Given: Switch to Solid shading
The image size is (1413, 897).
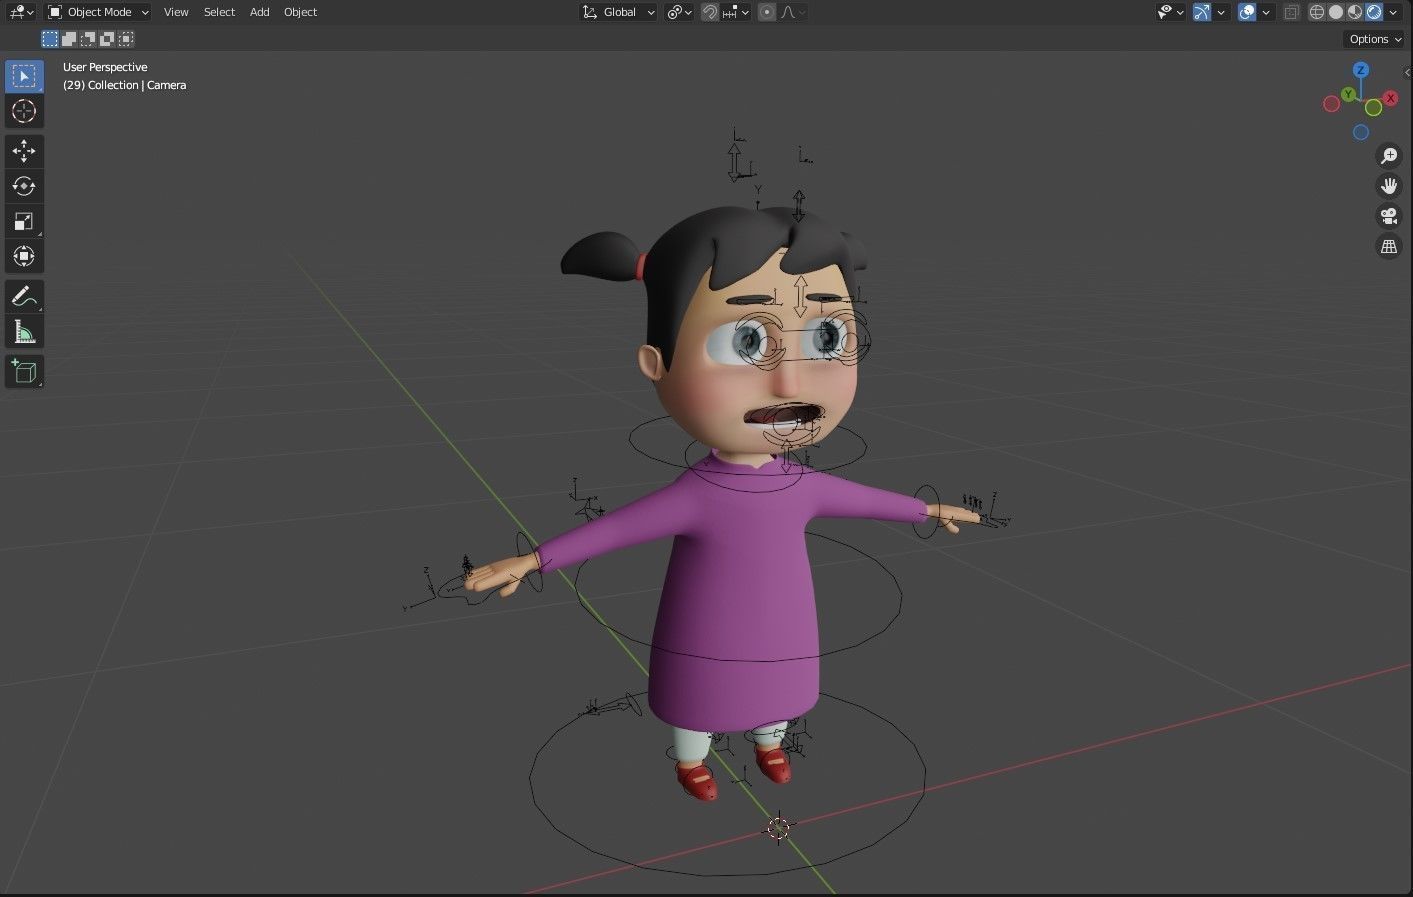Looking at the screenshot, I should (1336, 12).
